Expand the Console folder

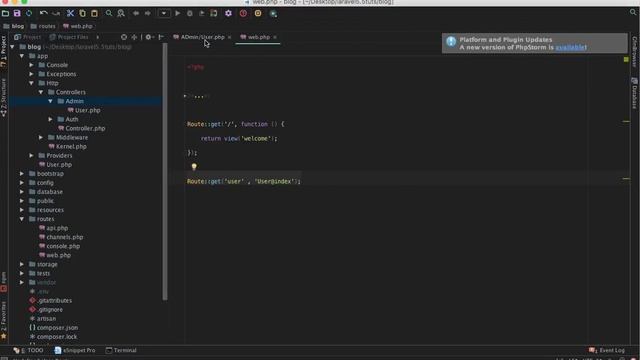31,65
